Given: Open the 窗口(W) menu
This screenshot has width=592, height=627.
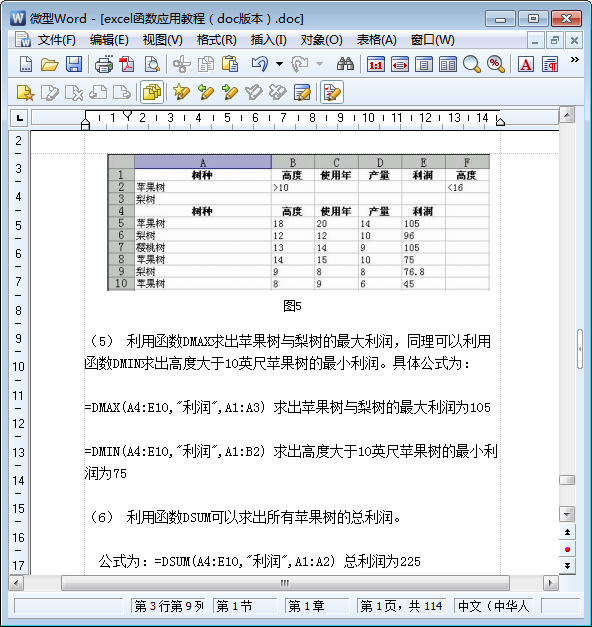Looking at the screenshot, I should (x=432, y=40).
